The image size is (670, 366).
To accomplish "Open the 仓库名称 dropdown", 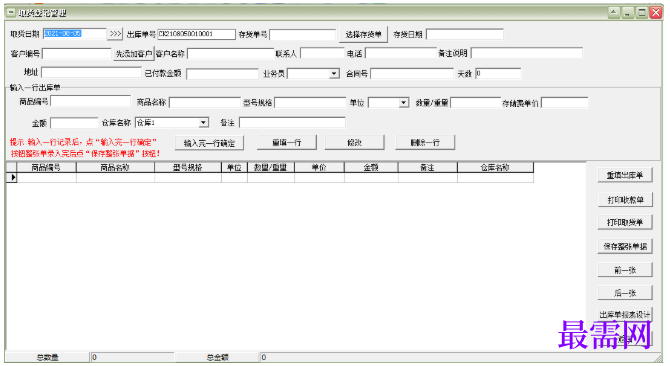I will point(204,123).
